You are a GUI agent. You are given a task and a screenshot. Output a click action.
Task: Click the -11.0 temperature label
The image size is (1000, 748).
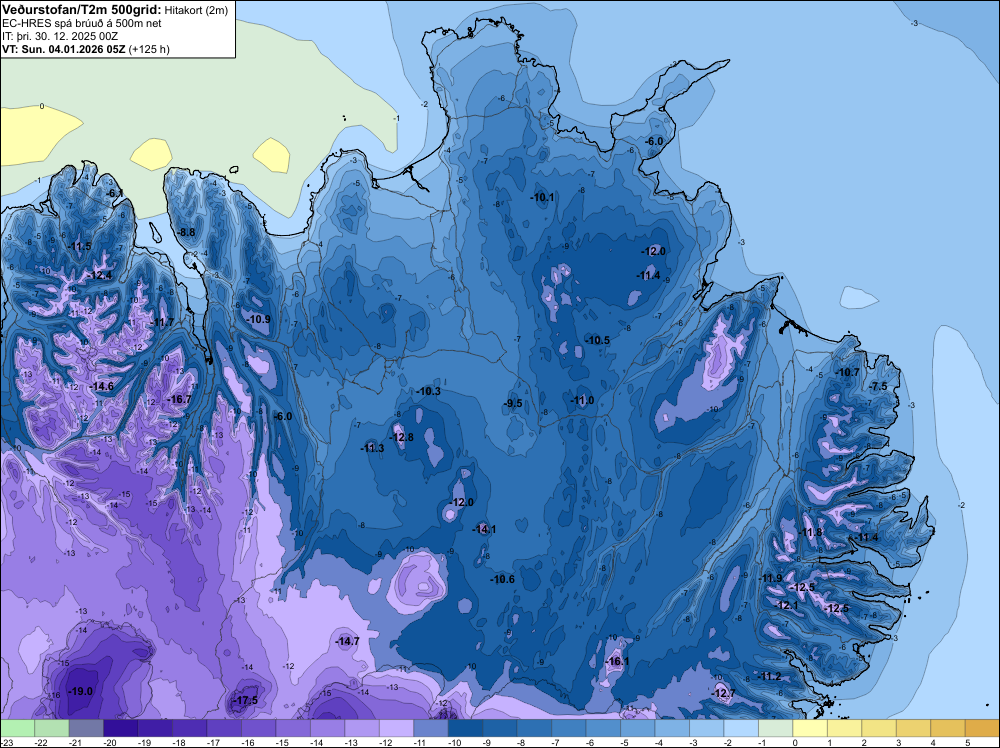582,400
